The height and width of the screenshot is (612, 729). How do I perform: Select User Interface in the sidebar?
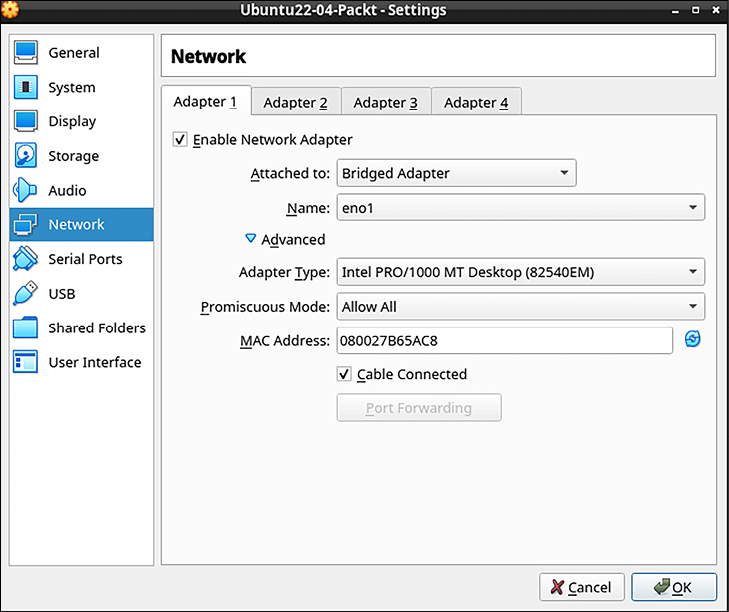[x=81, y=362]
